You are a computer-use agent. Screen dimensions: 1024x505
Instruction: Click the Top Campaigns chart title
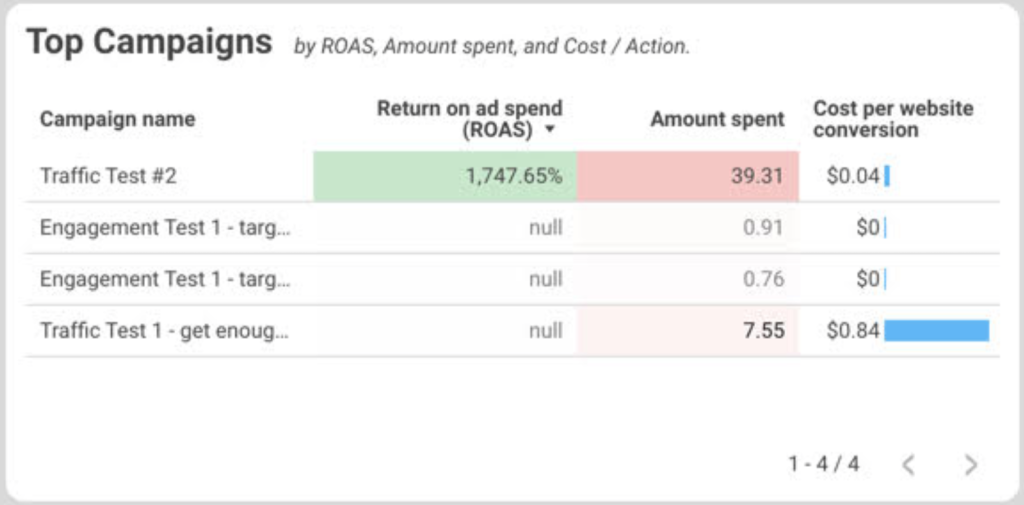[149, 42]
